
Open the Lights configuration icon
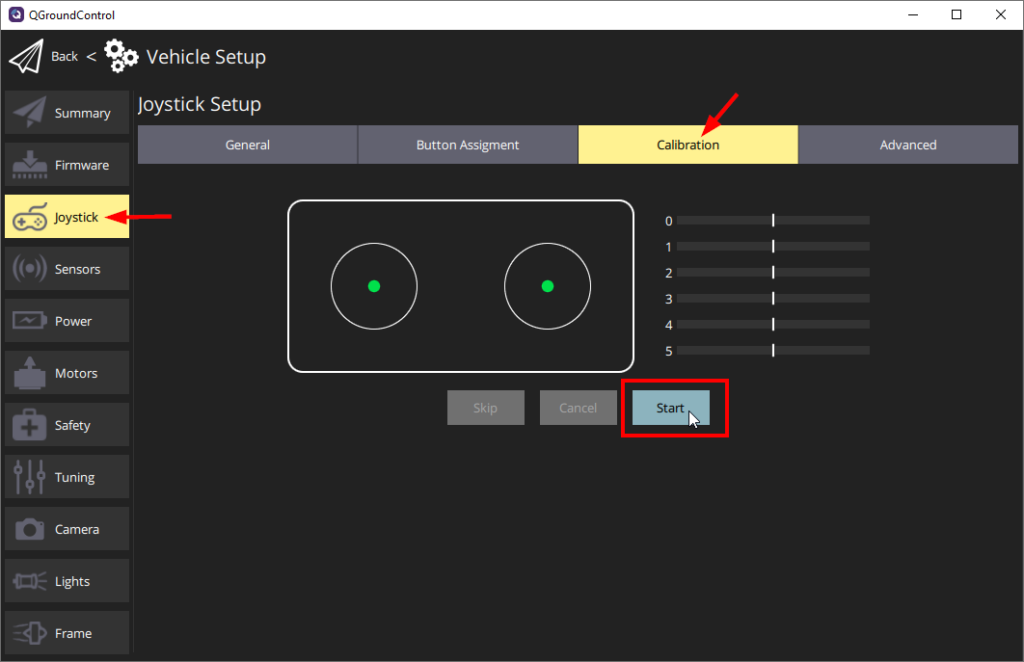[x=31, y=580]
